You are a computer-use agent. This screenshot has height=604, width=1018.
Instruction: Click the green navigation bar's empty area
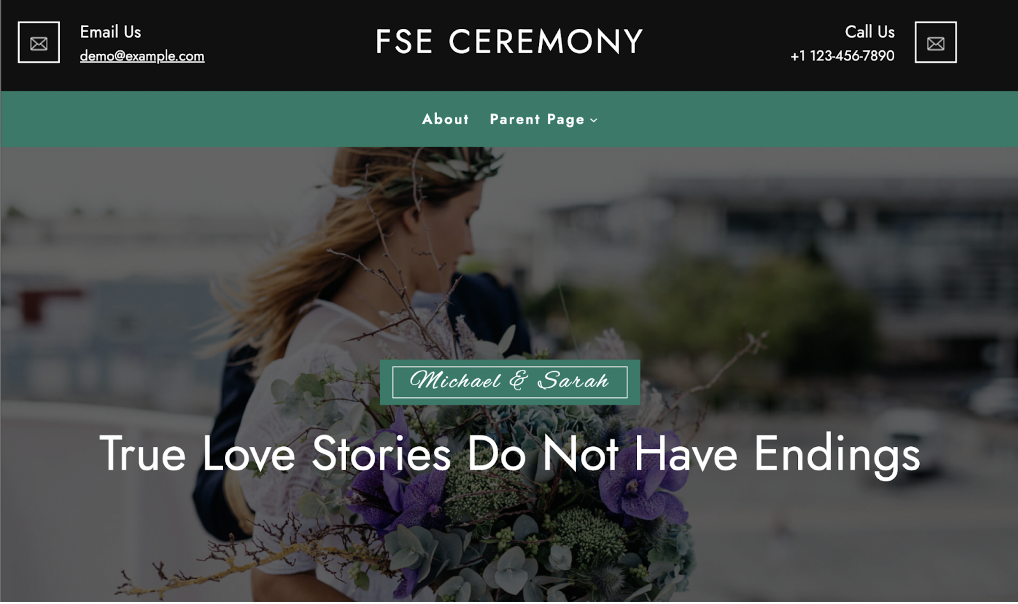[x=812, y=120]
